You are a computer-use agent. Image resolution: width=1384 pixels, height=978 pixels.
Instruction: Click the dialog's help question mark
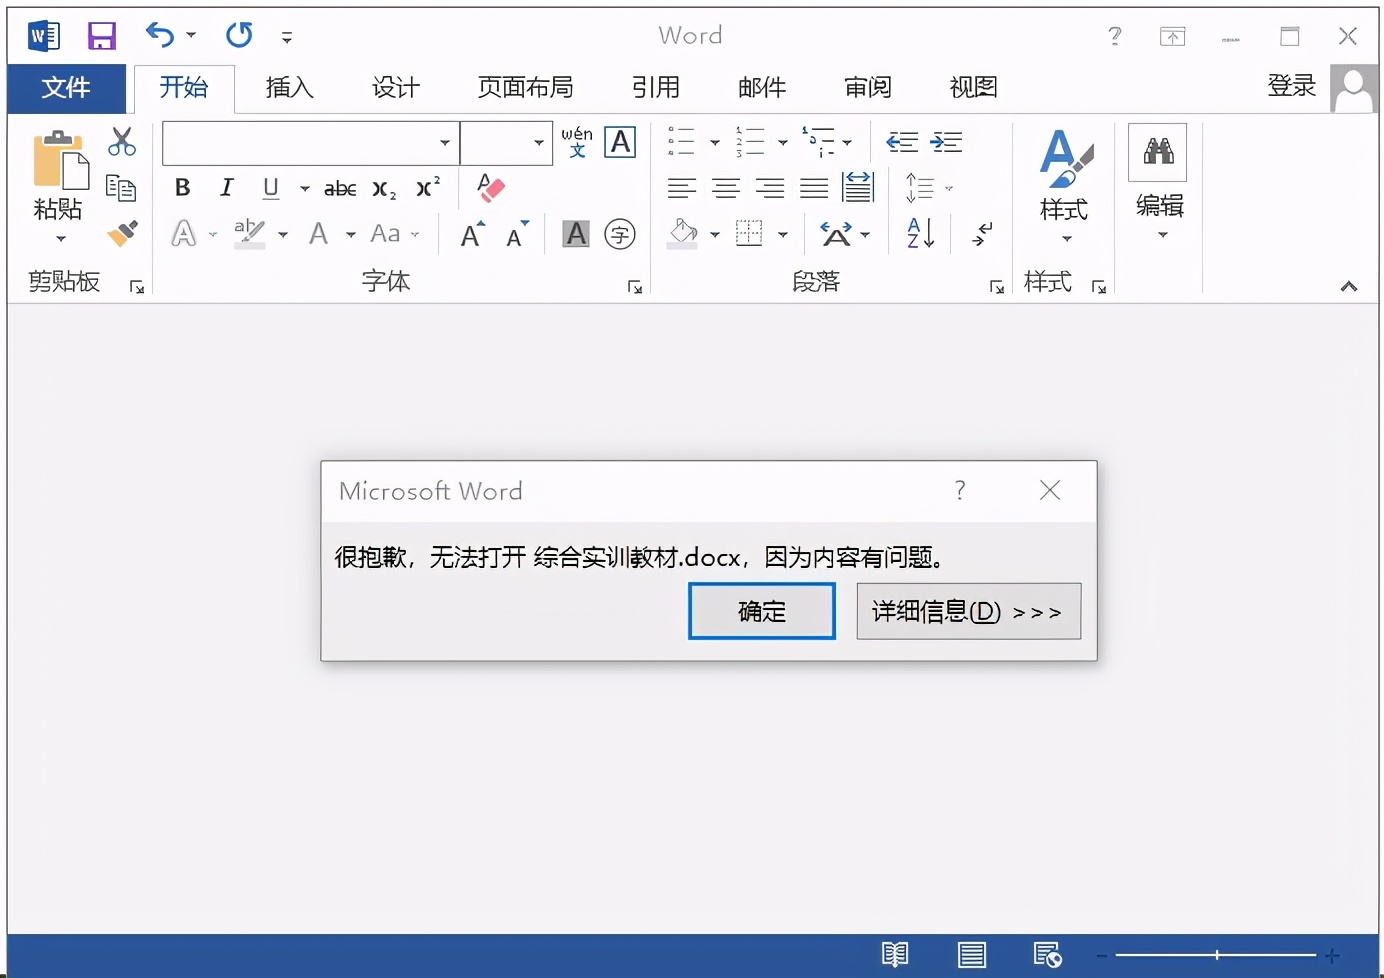click(x=960, y=490)
